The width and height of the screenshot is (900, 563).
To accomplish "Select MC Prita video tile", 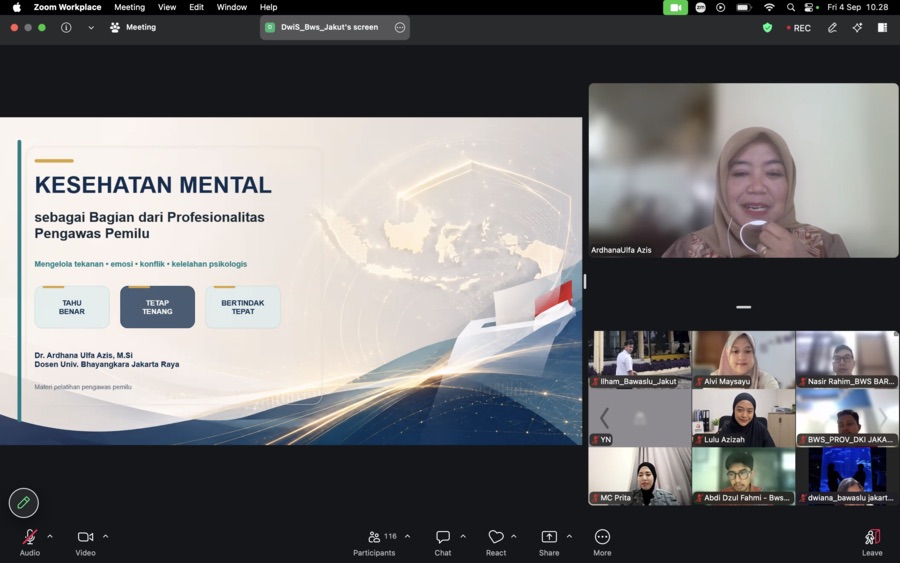I will pyautogui.click(x=639, y=476).
